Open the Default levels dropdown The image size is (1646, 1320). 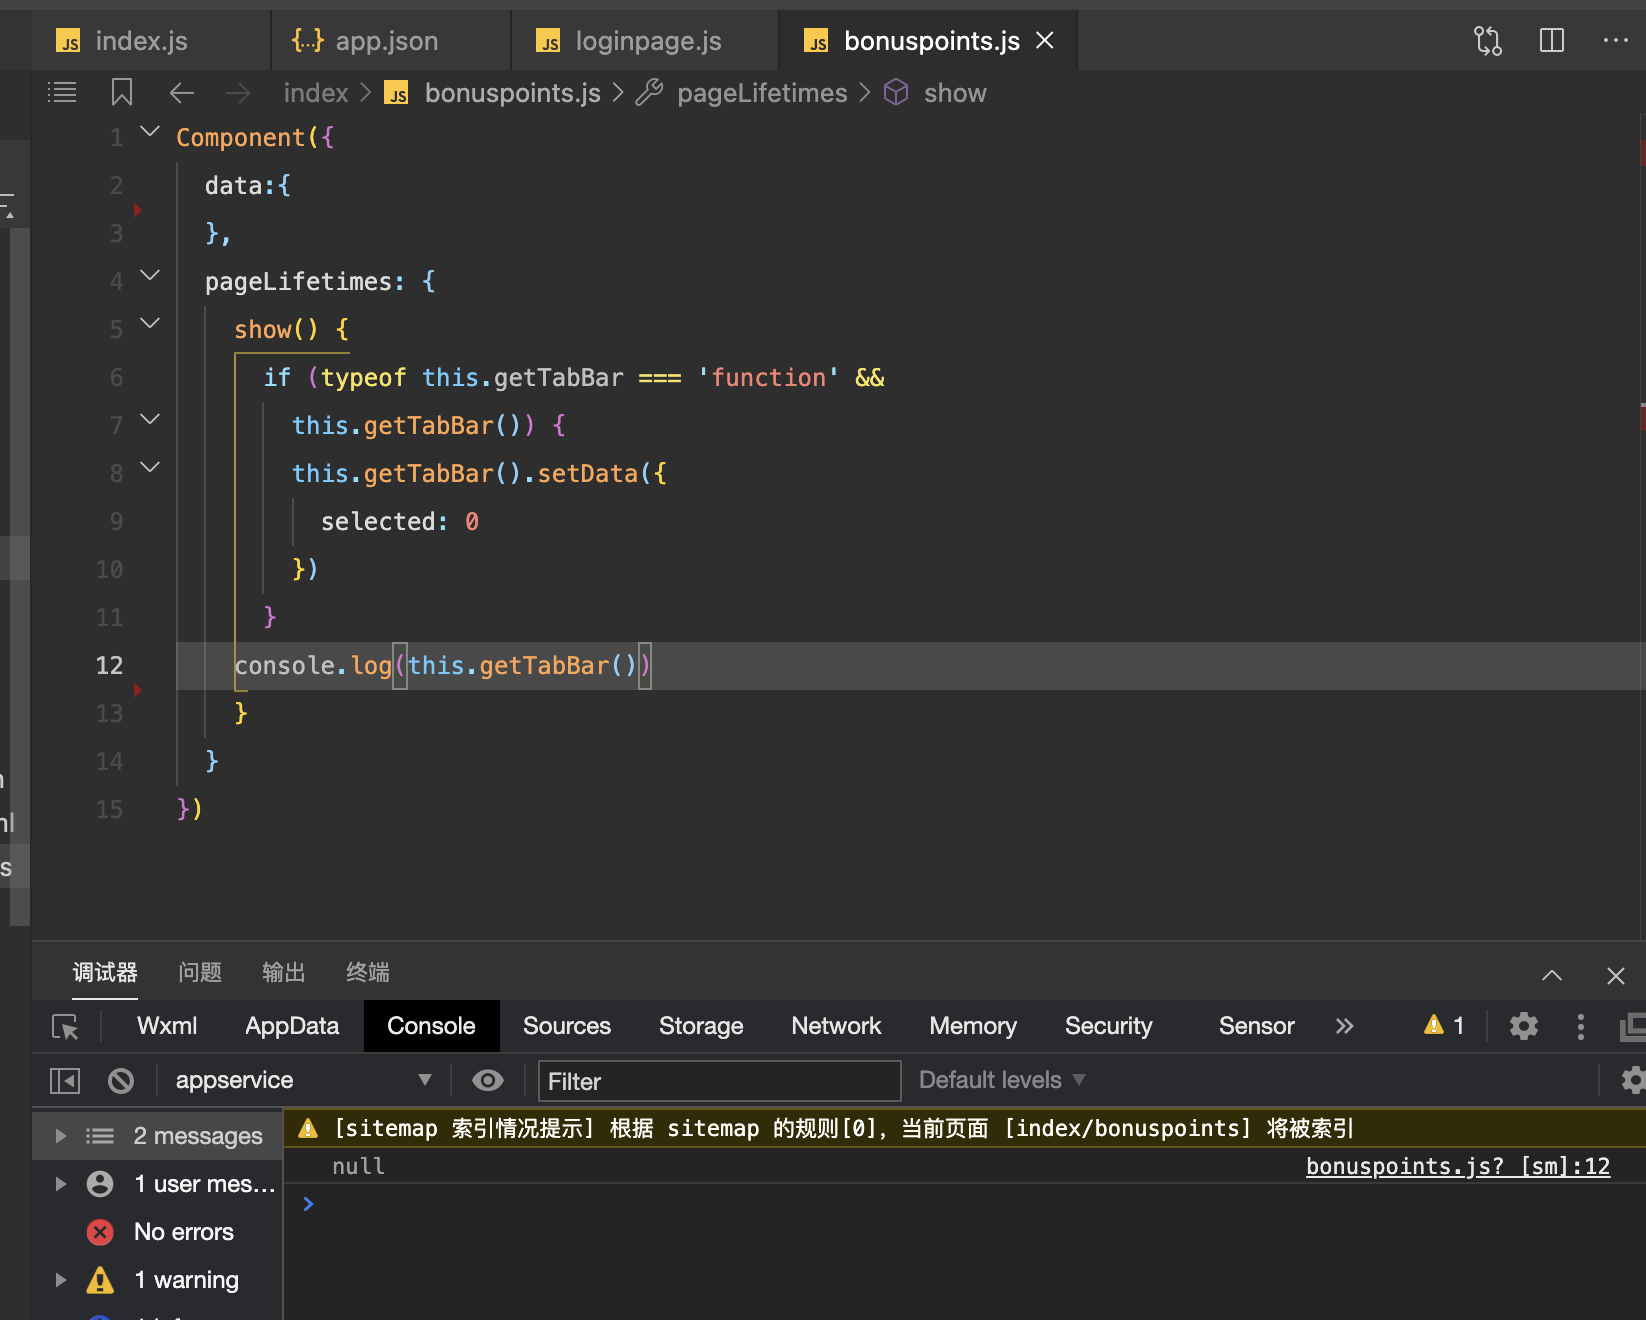click(x=1001, y=1081)
